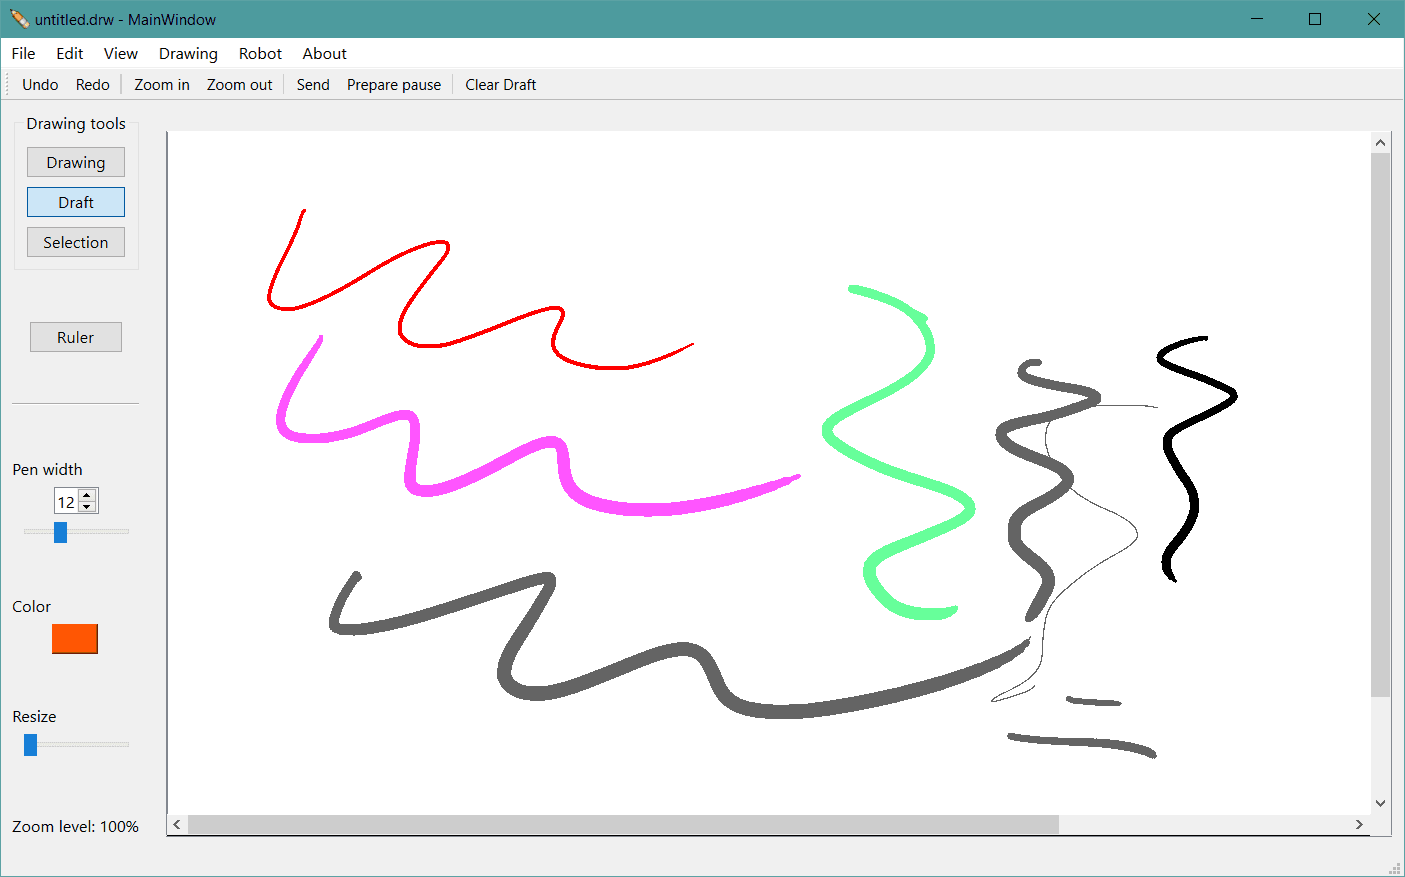Click Undo in the toolbar
Screen dimensions: 1405x877
point(40,85)
